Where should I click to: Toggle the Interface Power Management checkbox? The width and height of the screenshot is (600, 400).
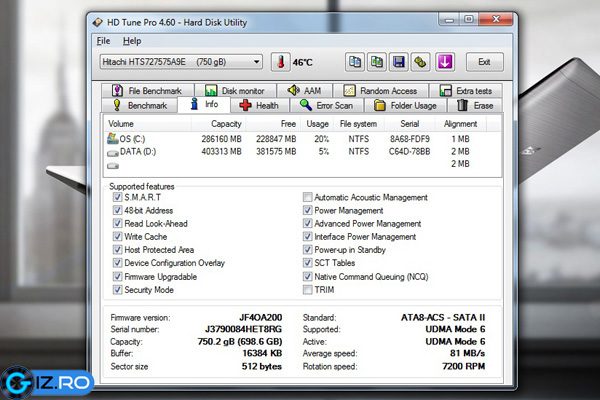(x=307, y=237)
